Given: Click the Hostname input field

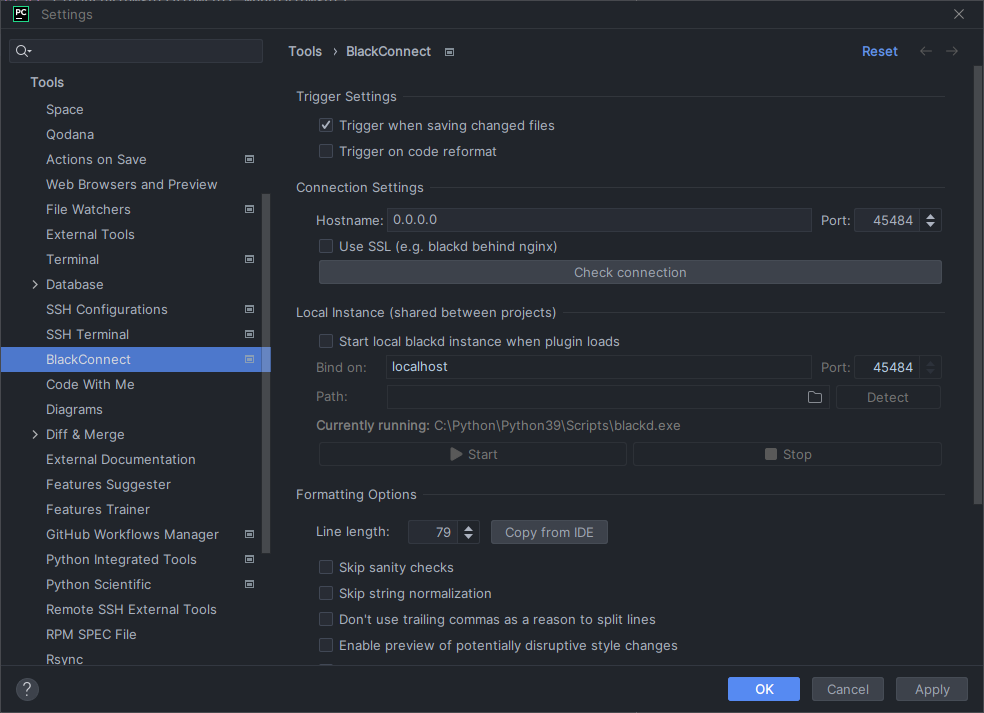Looking at the screenshot, I should 599,220.
